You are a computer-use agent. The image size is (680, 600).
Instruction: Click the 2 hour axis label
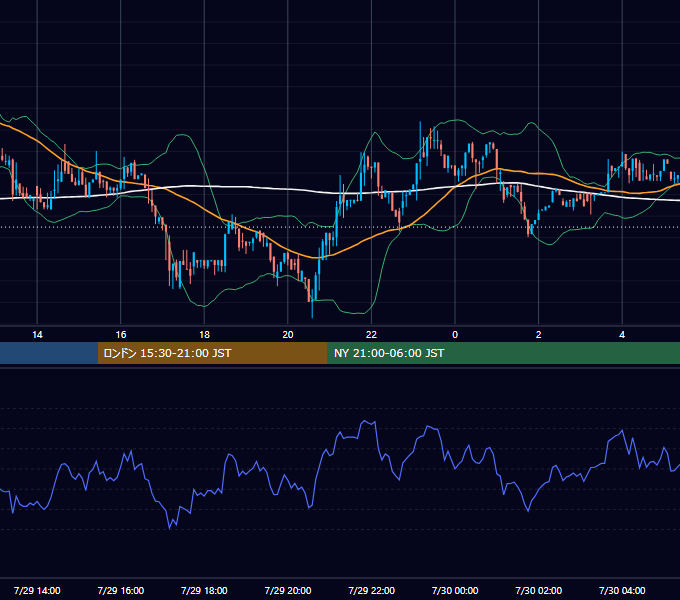click(x=539, y=335)
